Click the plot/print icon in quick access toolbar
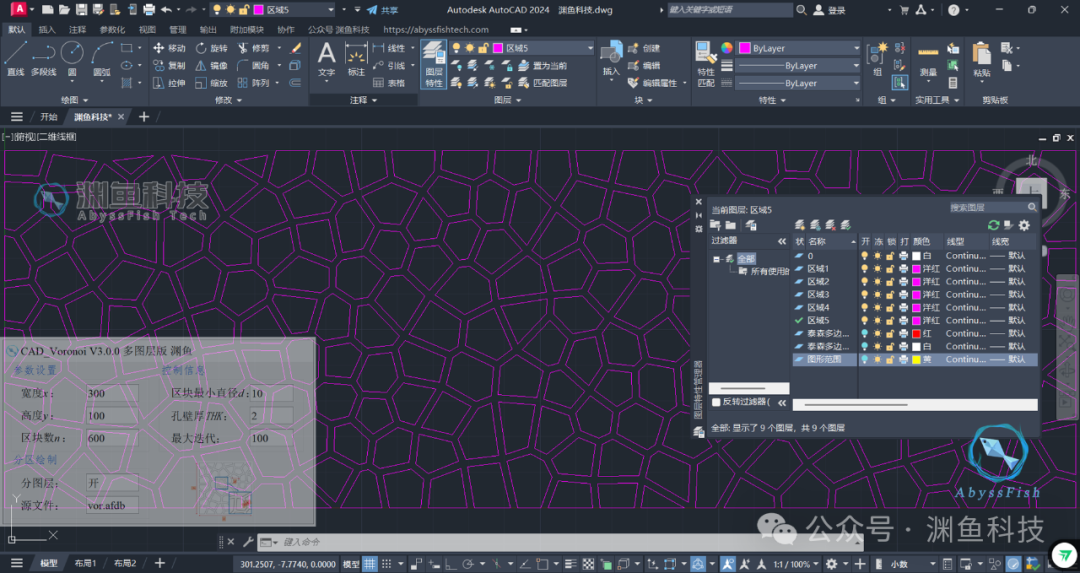The width and height of the screenshot is (1080, 573). pos(149,10)
